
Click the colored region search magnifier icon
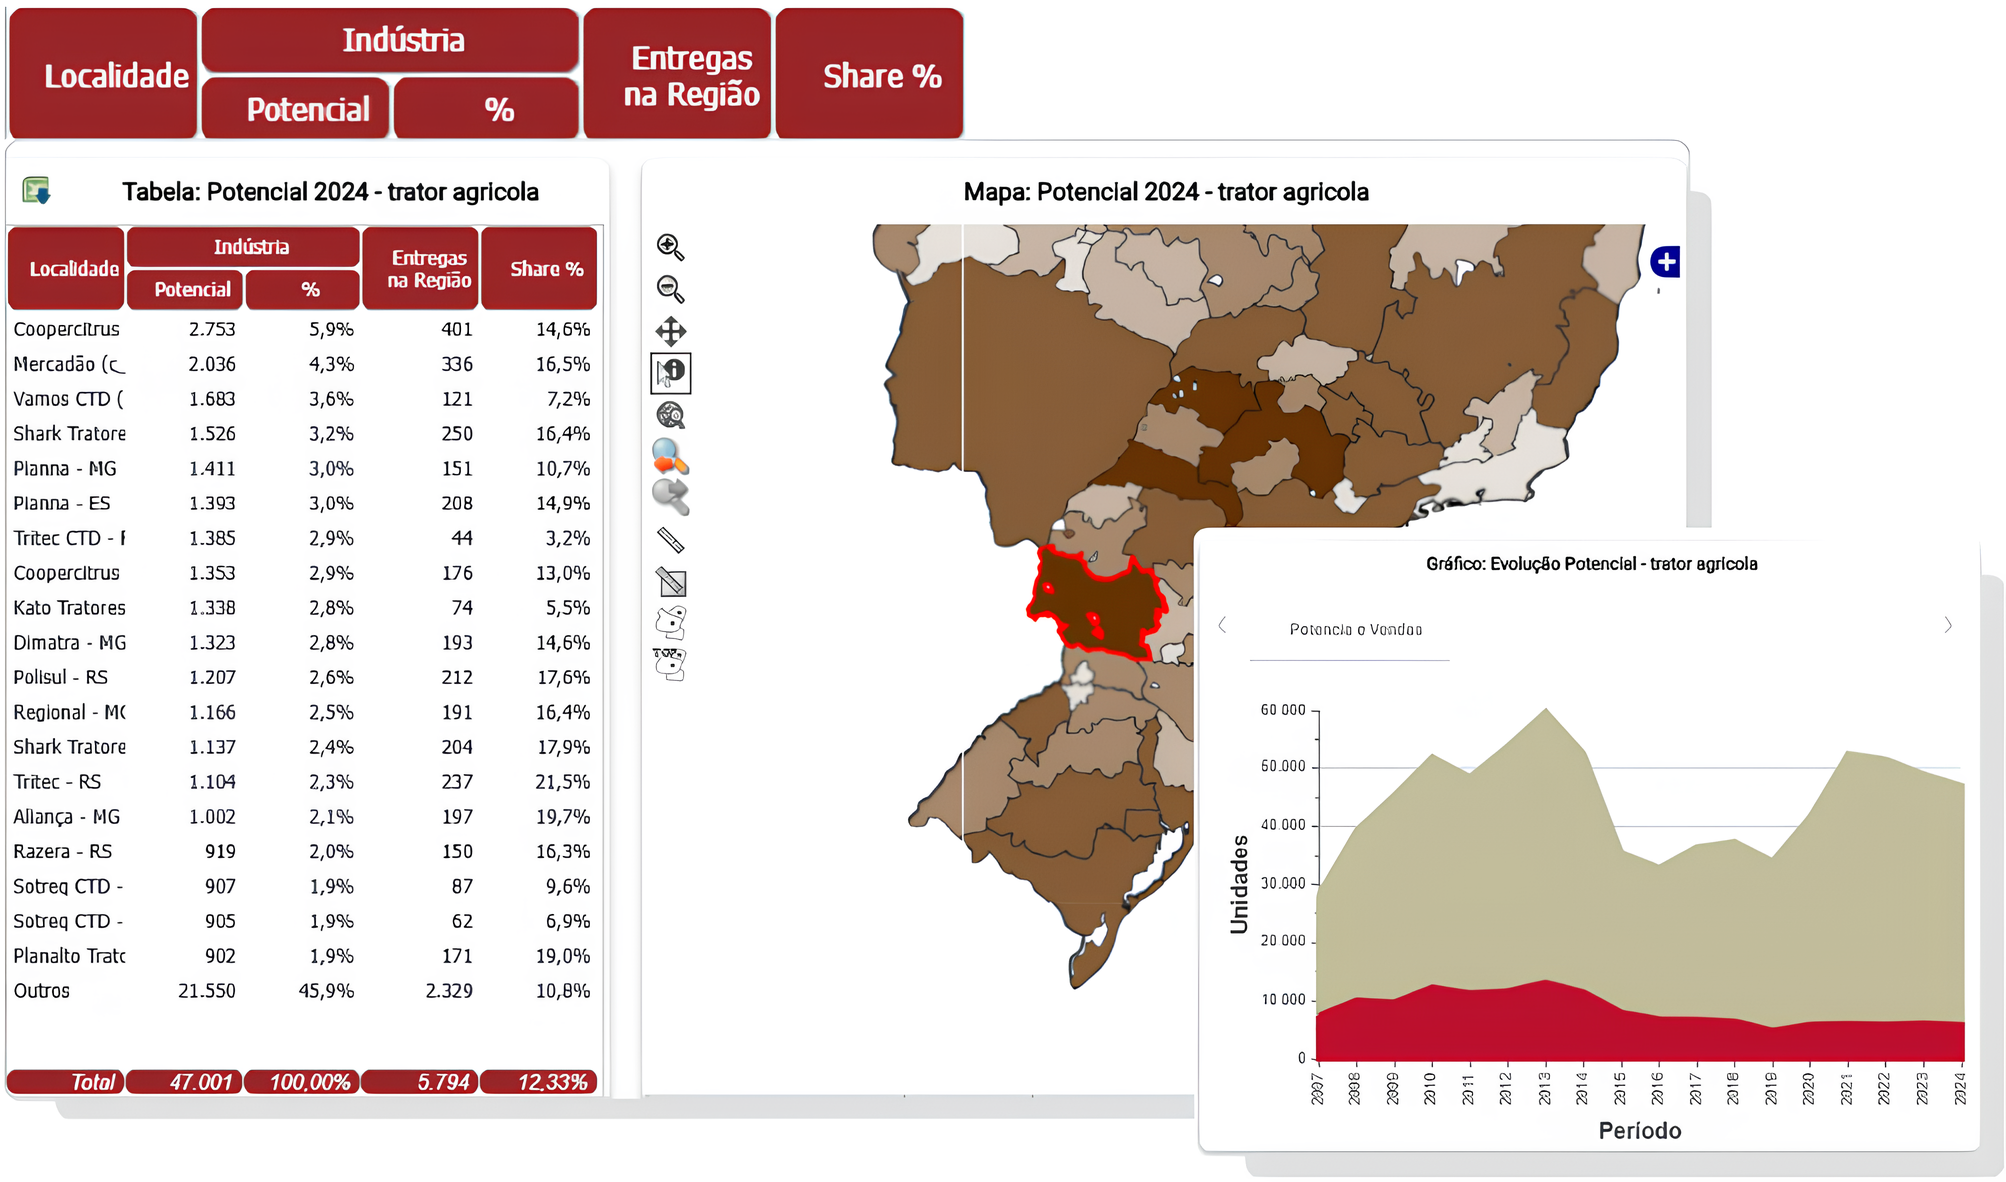click(669, 457)
